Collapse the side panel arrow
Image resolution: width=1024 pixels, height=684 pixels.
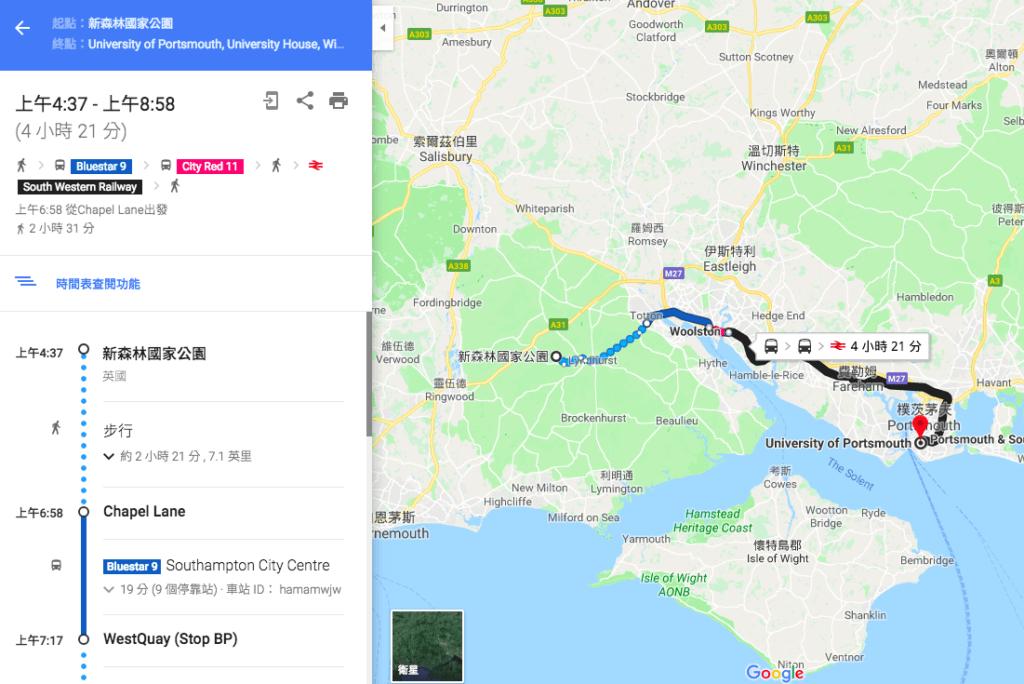(383, 28)
